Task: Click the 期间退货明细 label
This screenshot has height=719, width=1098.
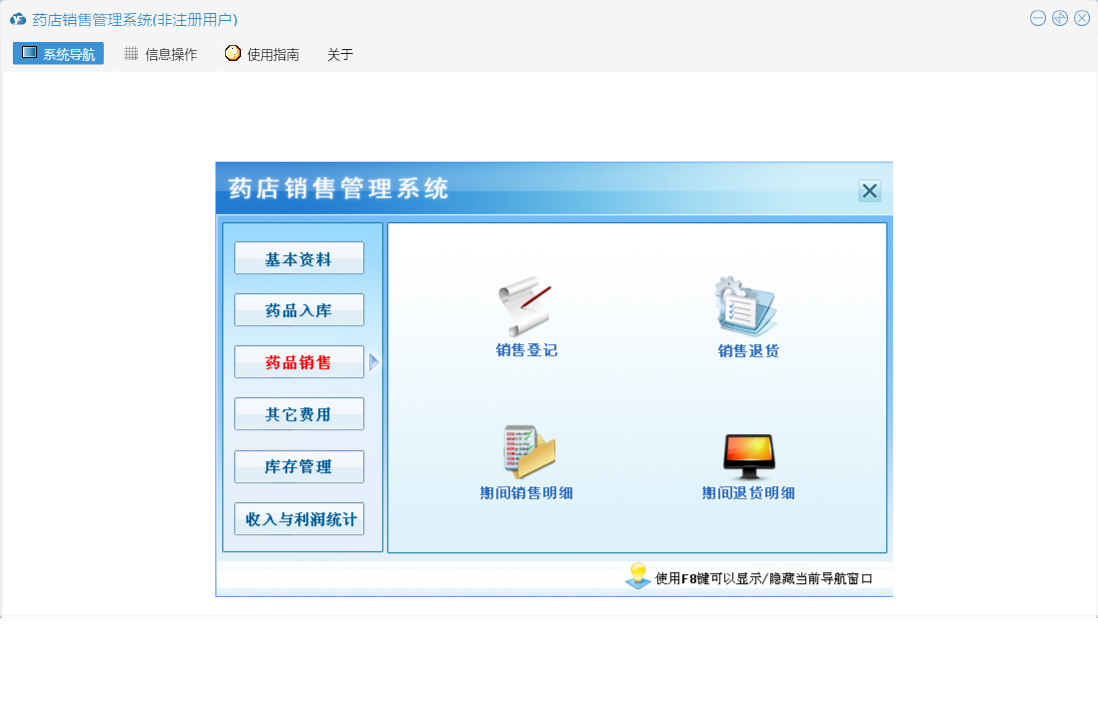Action: [749, 493]
